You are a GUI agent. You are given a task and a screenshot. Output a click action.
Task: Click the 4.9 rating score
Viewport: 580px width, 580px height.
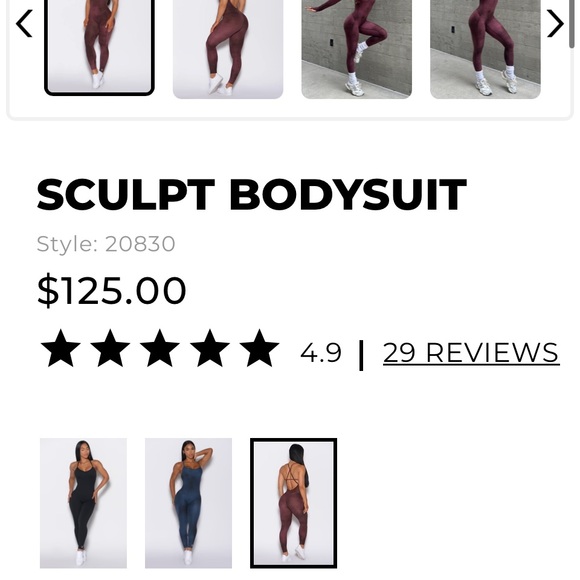321,353
